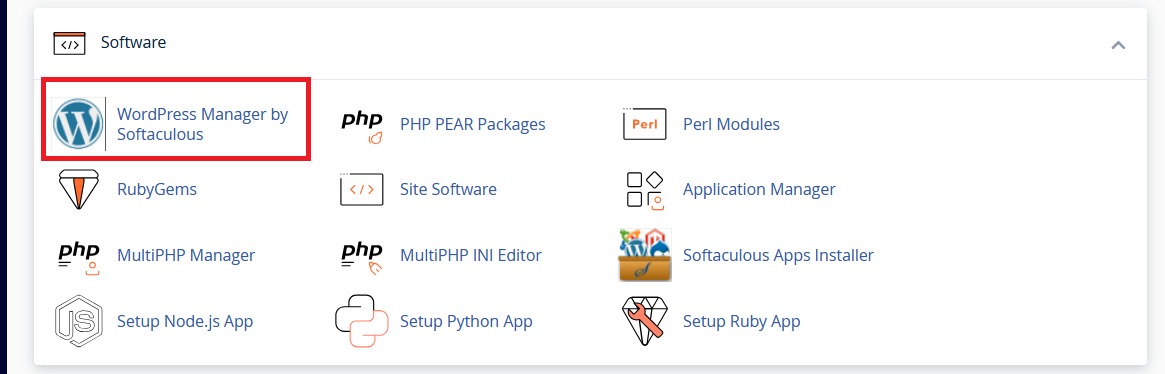The height and width of the screenshot is (374, 1165).
Task: Click the Ruby wrench gem icon
Action: pos(644,321)
